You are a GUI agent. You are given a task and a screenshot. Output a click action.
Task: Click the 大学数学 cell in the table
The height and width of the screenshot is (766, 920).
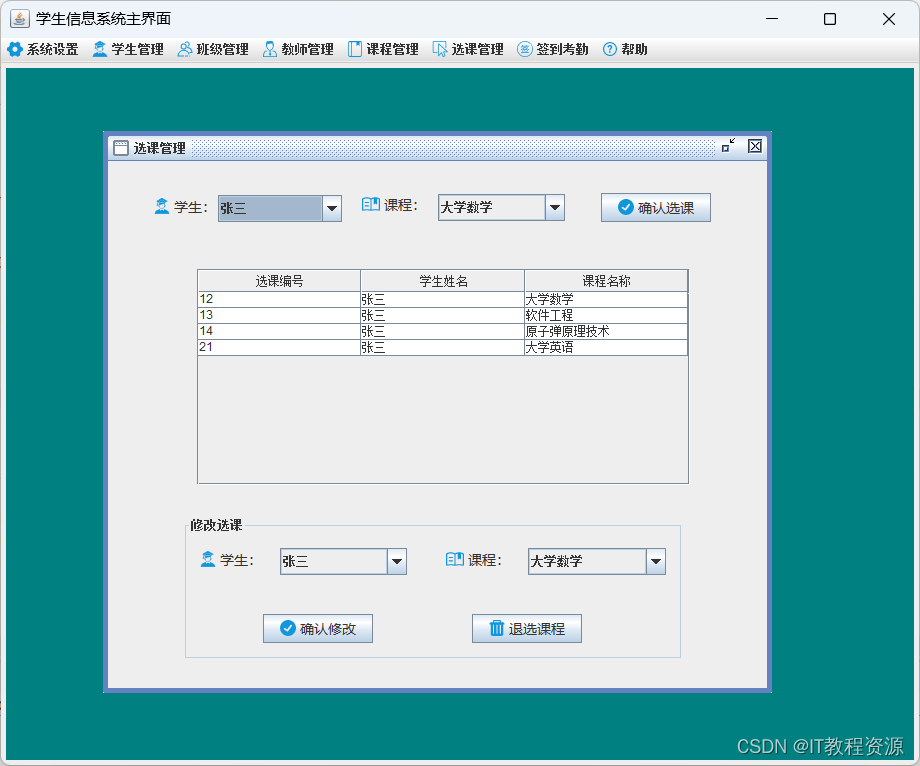(606, 300)
